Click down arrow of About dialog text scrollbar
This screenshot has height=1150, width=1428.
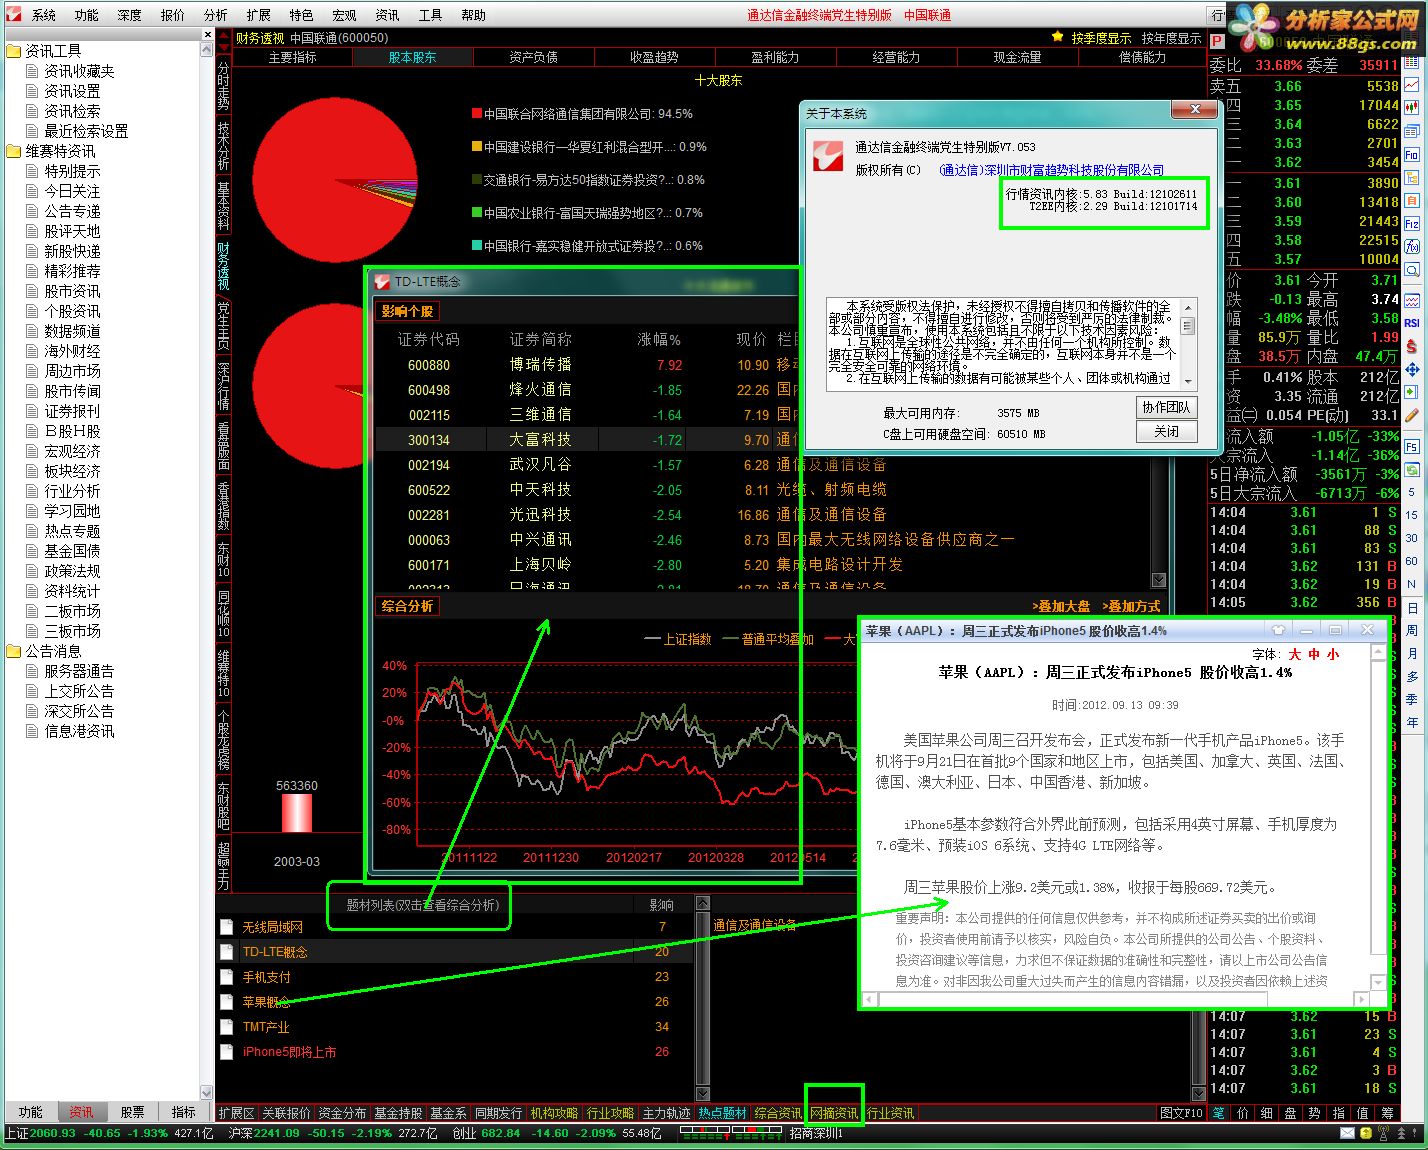1188,380
